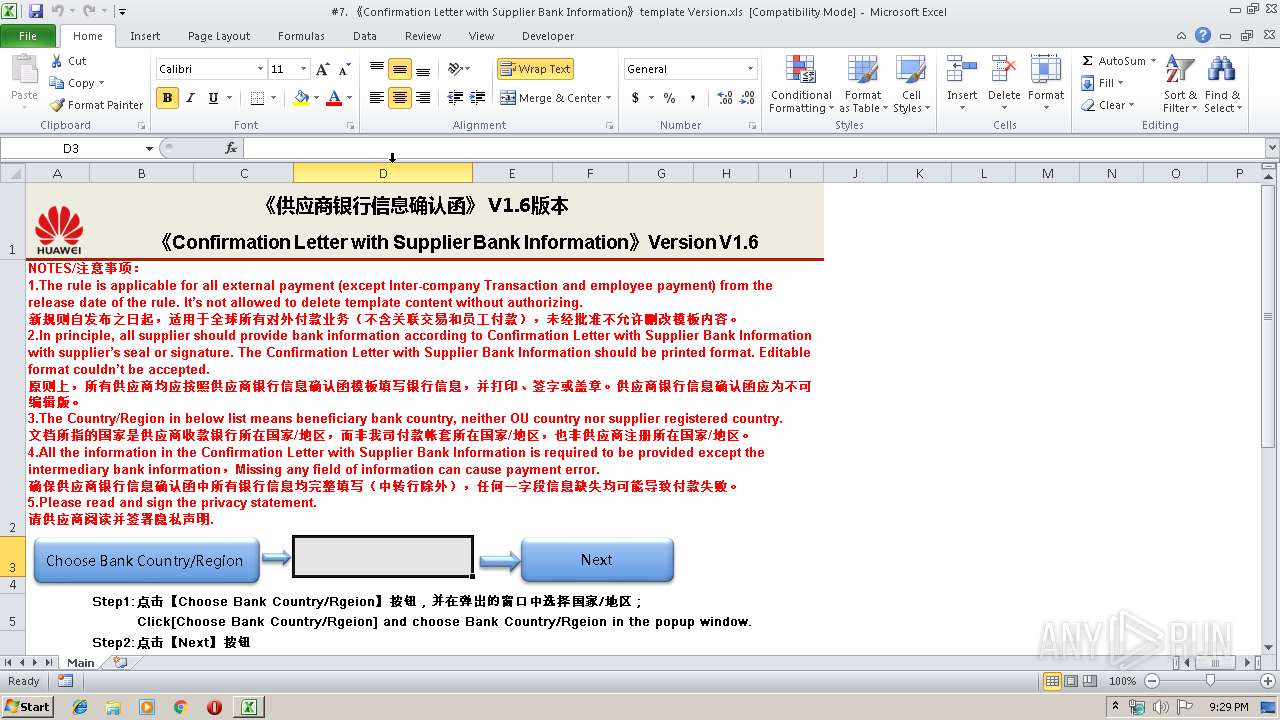Open the font name Calibri dropdown
This screenshot has height=720, width=1280.
260,69
